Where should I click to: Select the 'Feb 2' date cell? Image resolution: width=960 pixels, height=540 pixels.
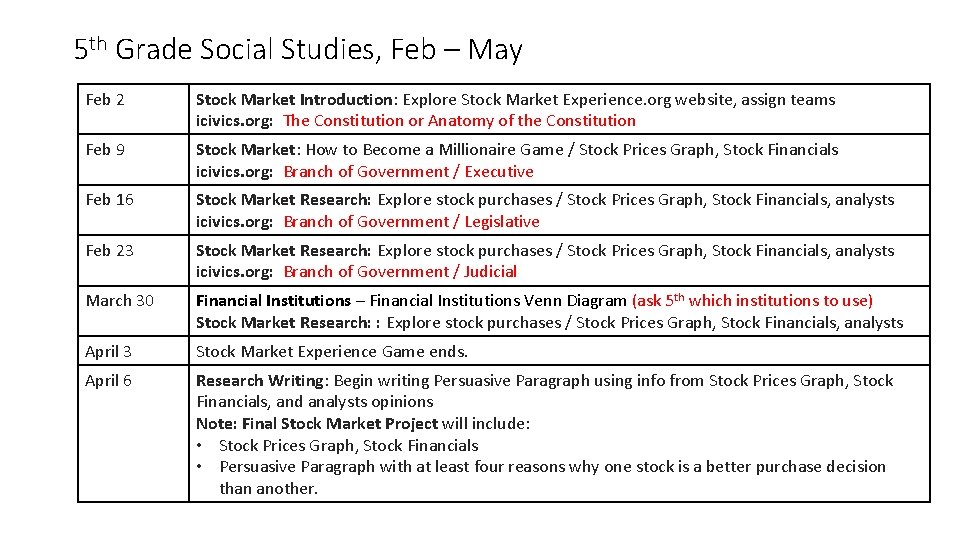[133, 109]
